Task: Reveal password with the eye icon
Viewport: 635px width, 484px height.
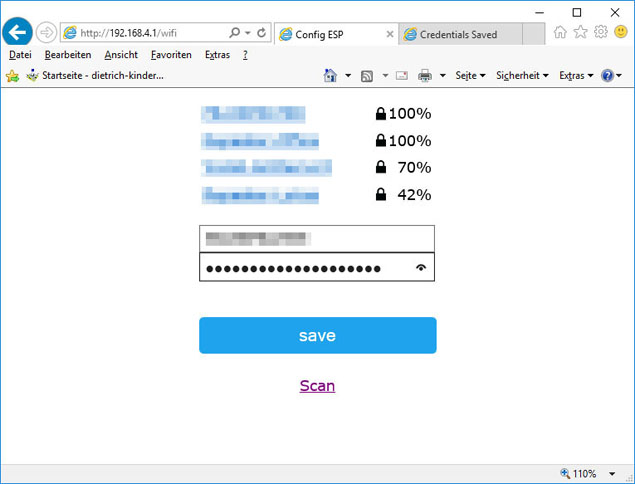Action: [421, 268]
